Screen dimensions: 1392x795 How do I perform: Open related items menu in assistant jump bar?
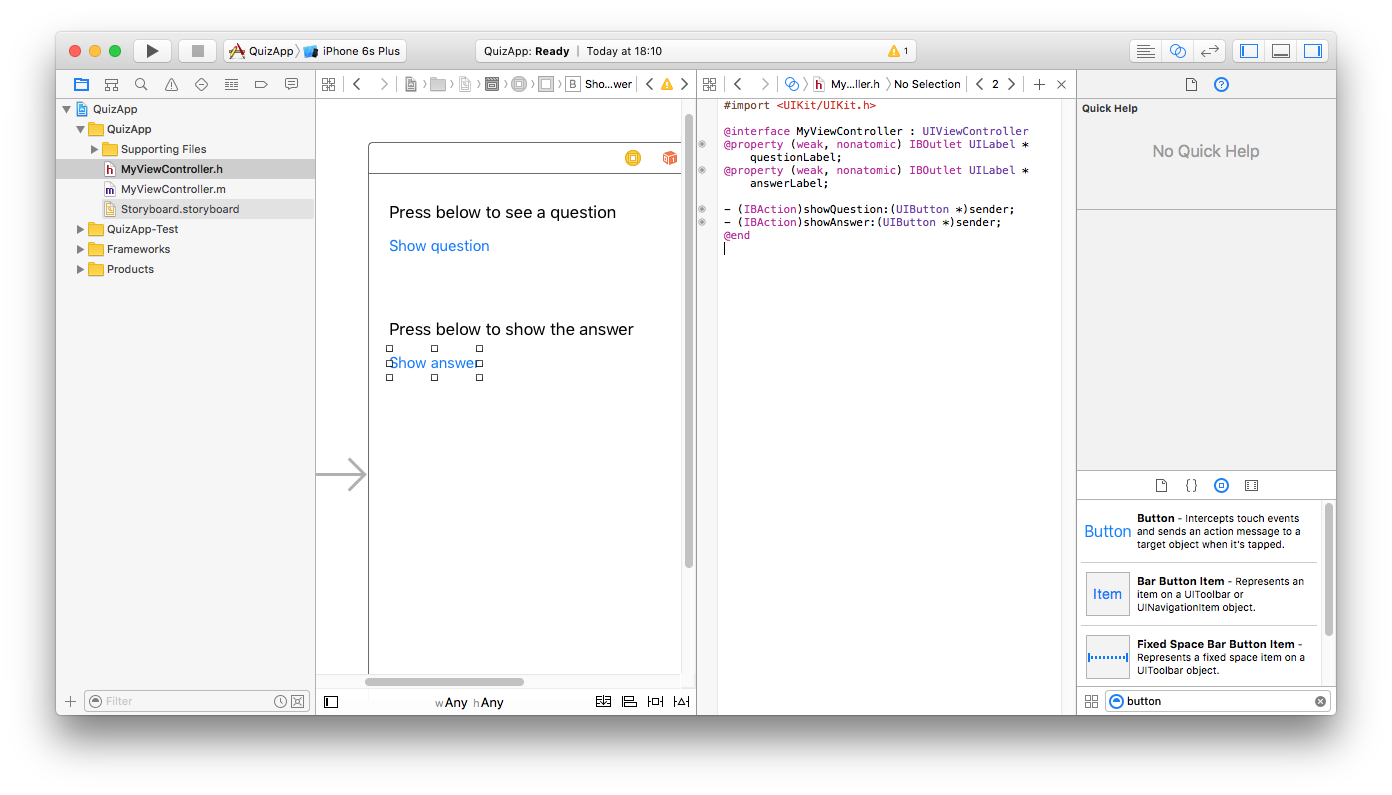pos(709,85)
